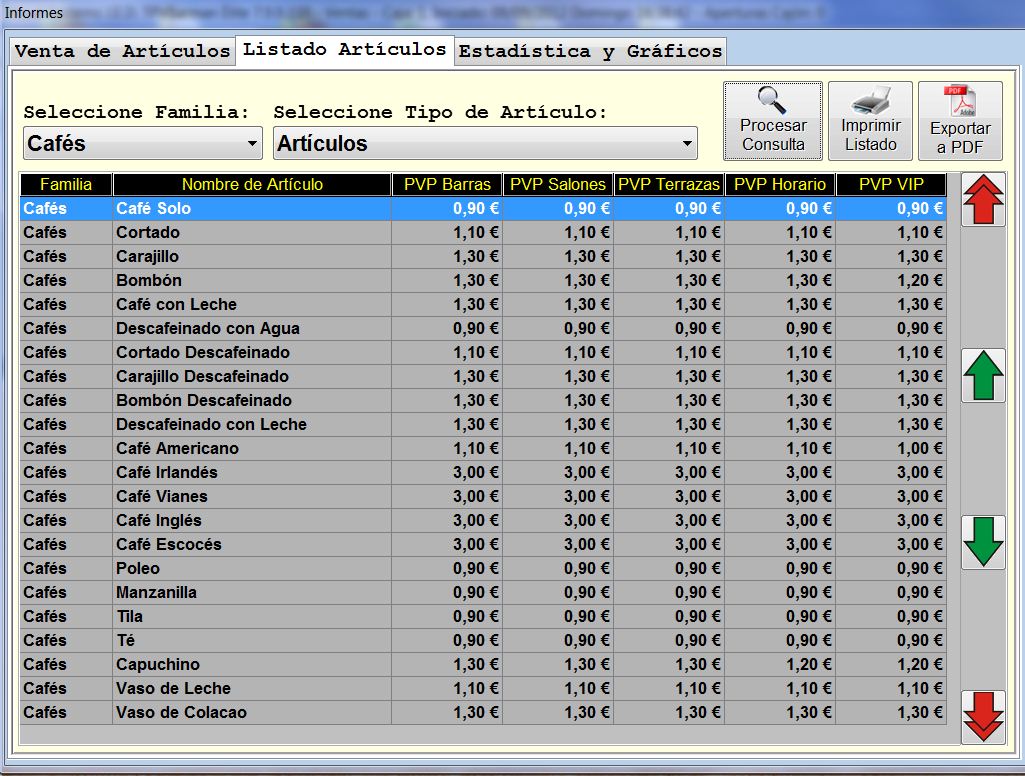Click the Familia column header
The width and height of the screenshot is (1025, 776).
coord(66,184)
